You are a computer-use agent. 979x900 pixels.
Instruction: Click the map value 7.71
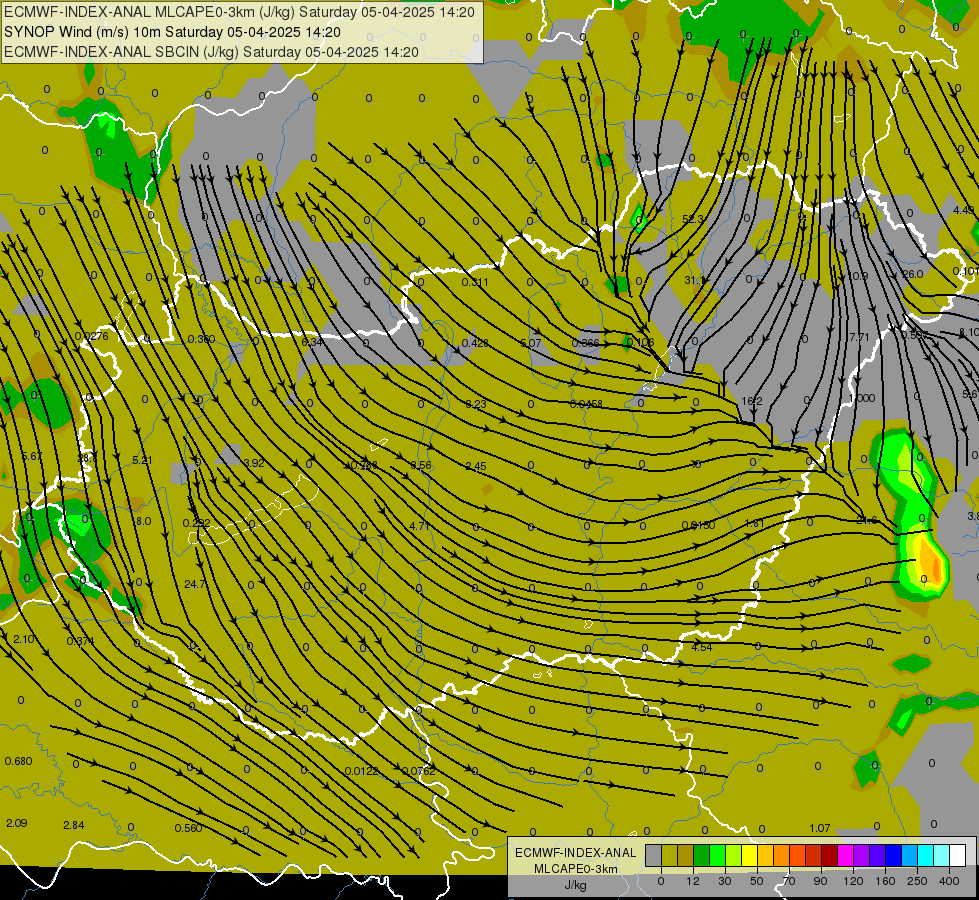click(x=859, y=337)
